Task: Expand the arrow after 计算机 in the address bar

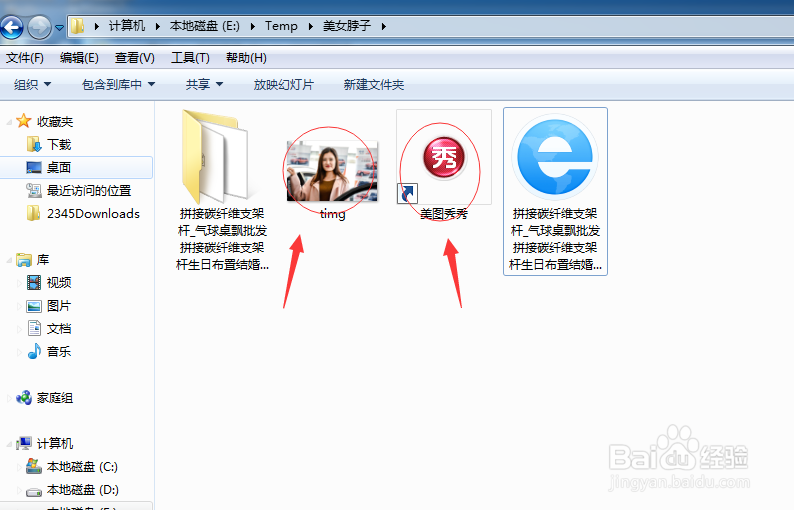Action: point(157,26)
